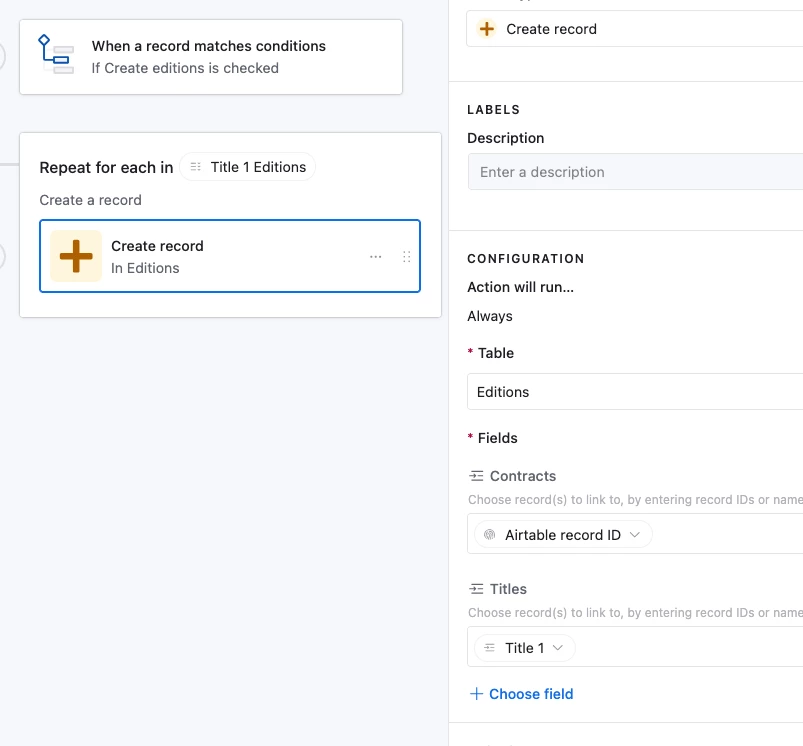The image size is (803, 746).
Task: Click the orange Create record plus icon
Action: point(76,256)
